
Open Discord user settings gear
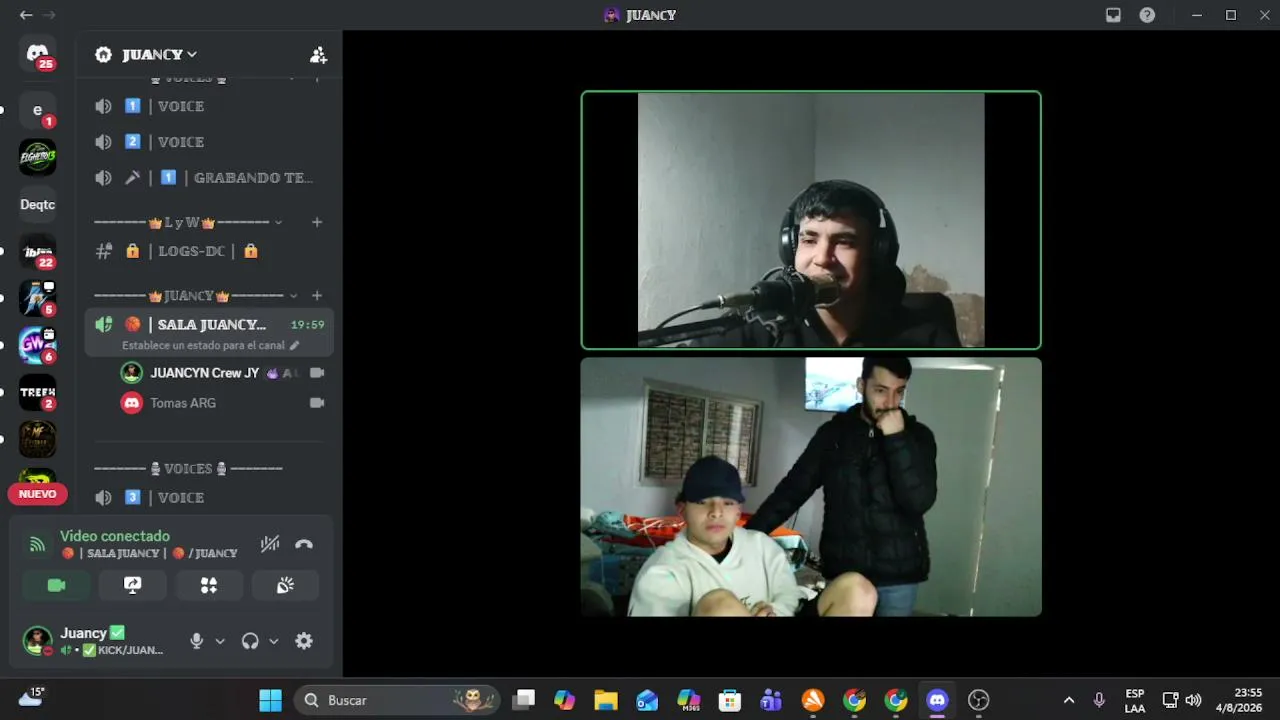[x=304, y=641]
